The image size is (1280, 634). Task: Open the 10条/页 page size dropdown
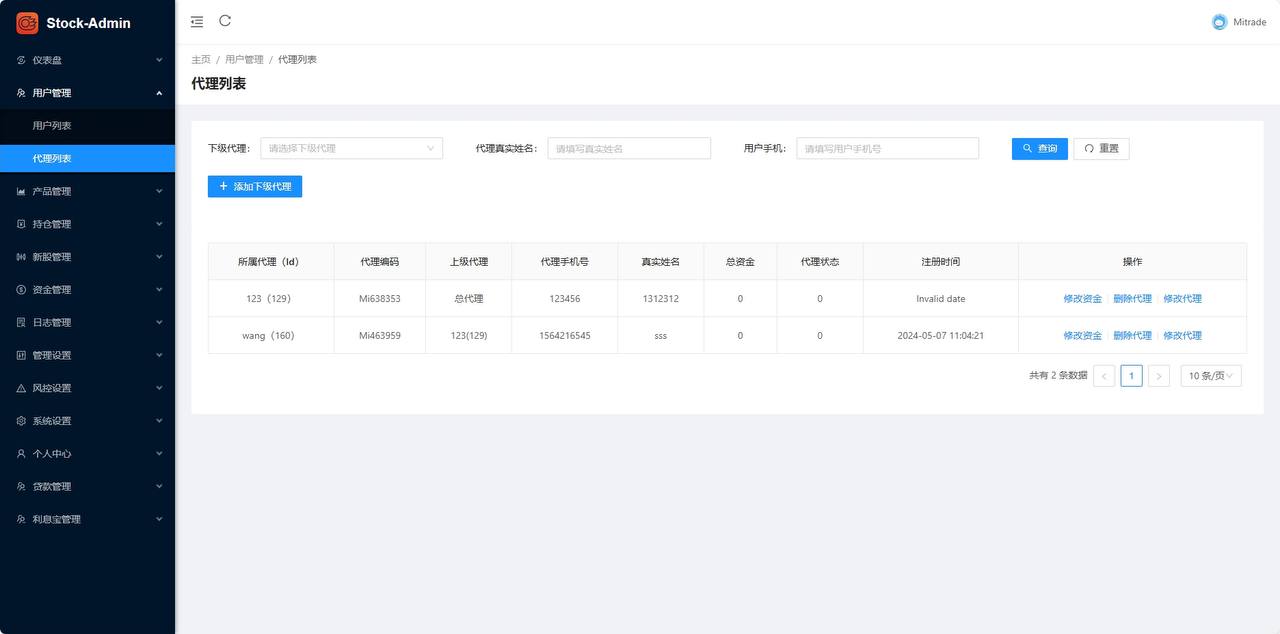pyautogui.click(x=1210, y=375)
